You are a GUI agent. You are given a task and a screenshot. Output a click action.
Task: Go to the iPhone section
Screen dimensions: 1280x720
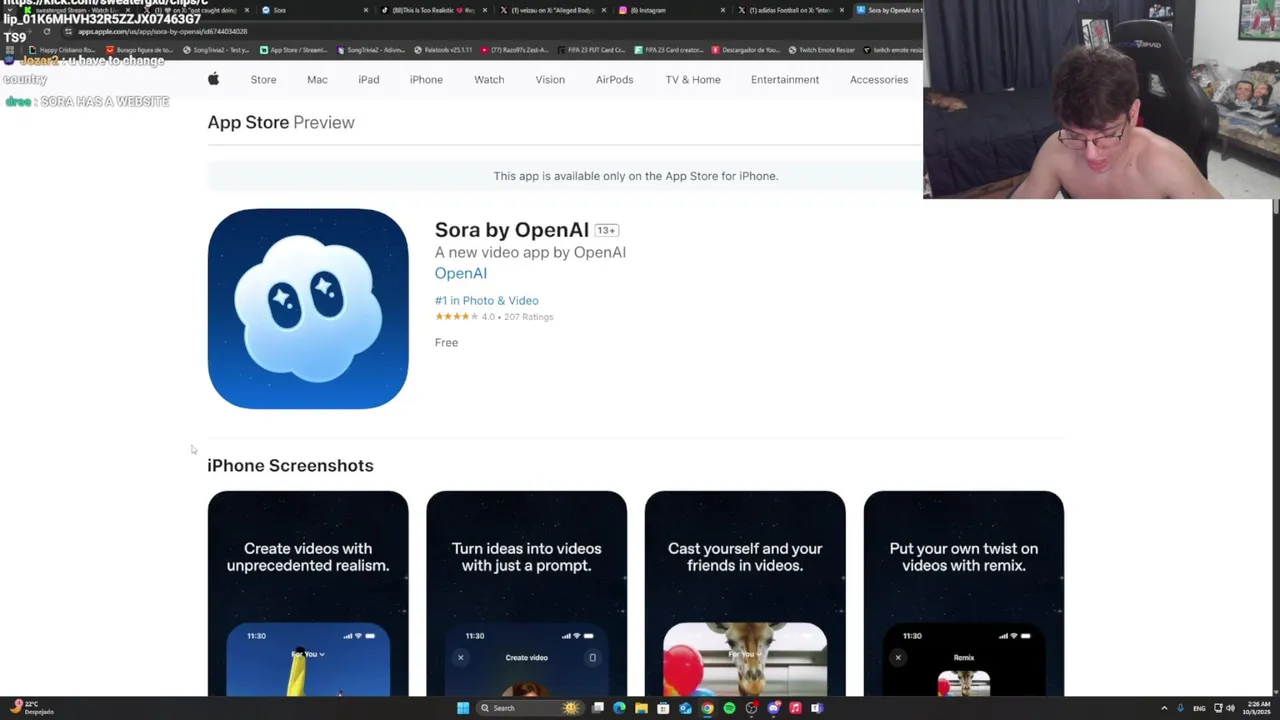[426, 79]
